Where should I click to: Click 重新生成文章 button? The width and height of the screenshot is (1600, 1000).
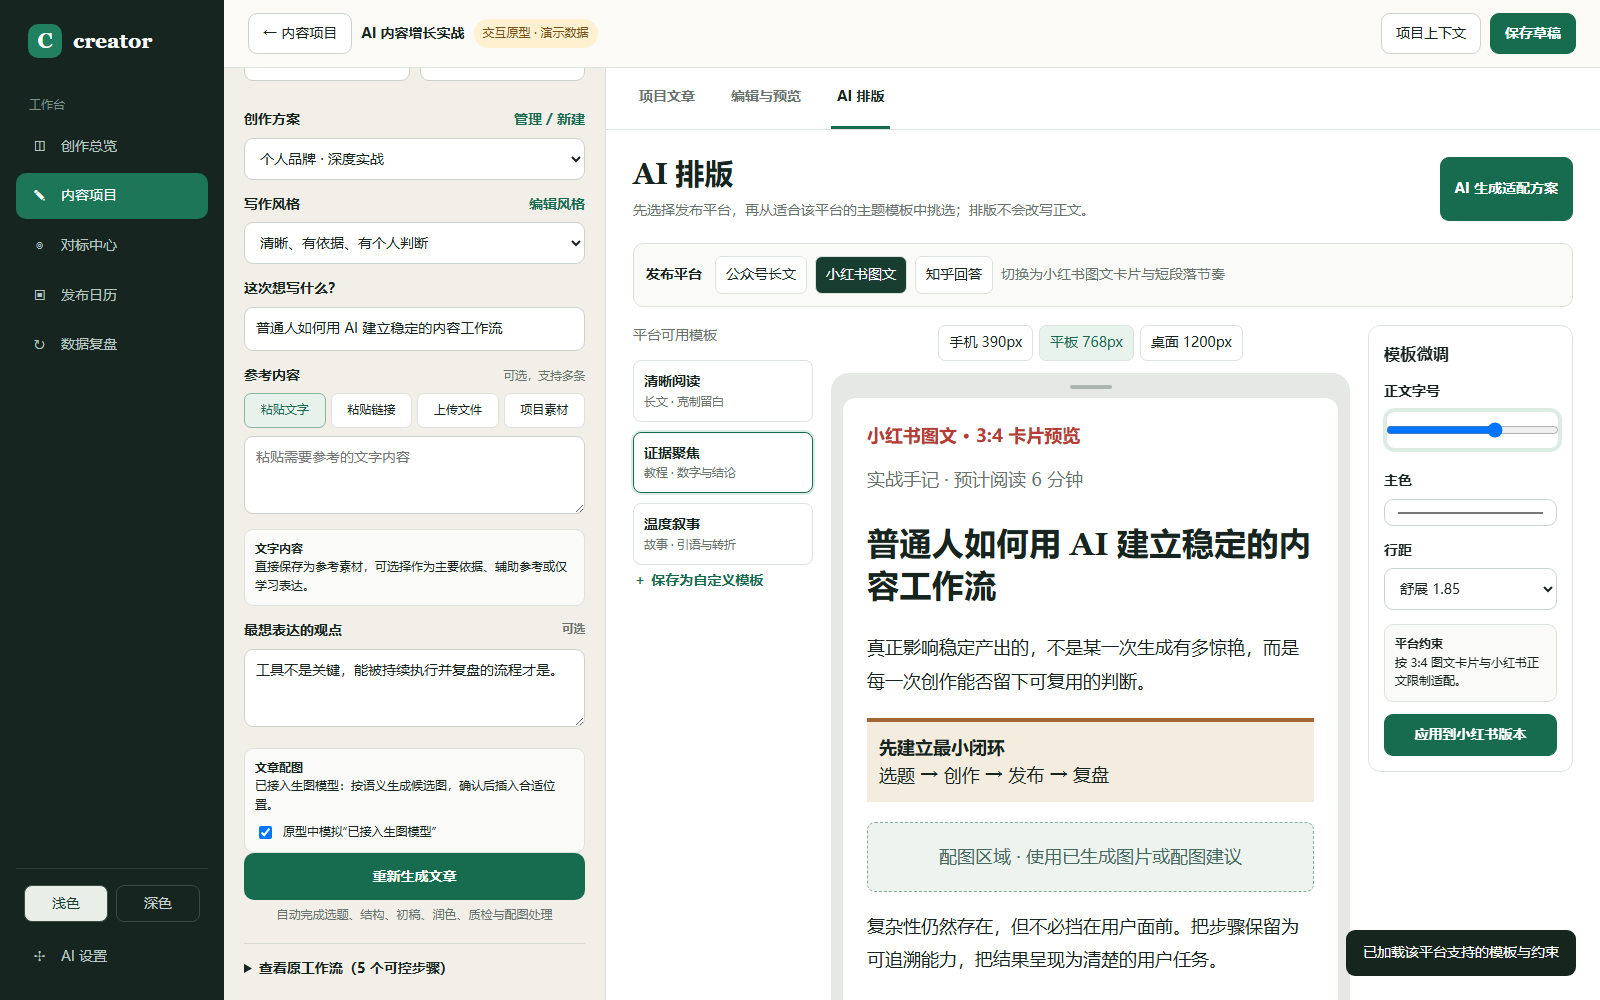pos(414,876)
